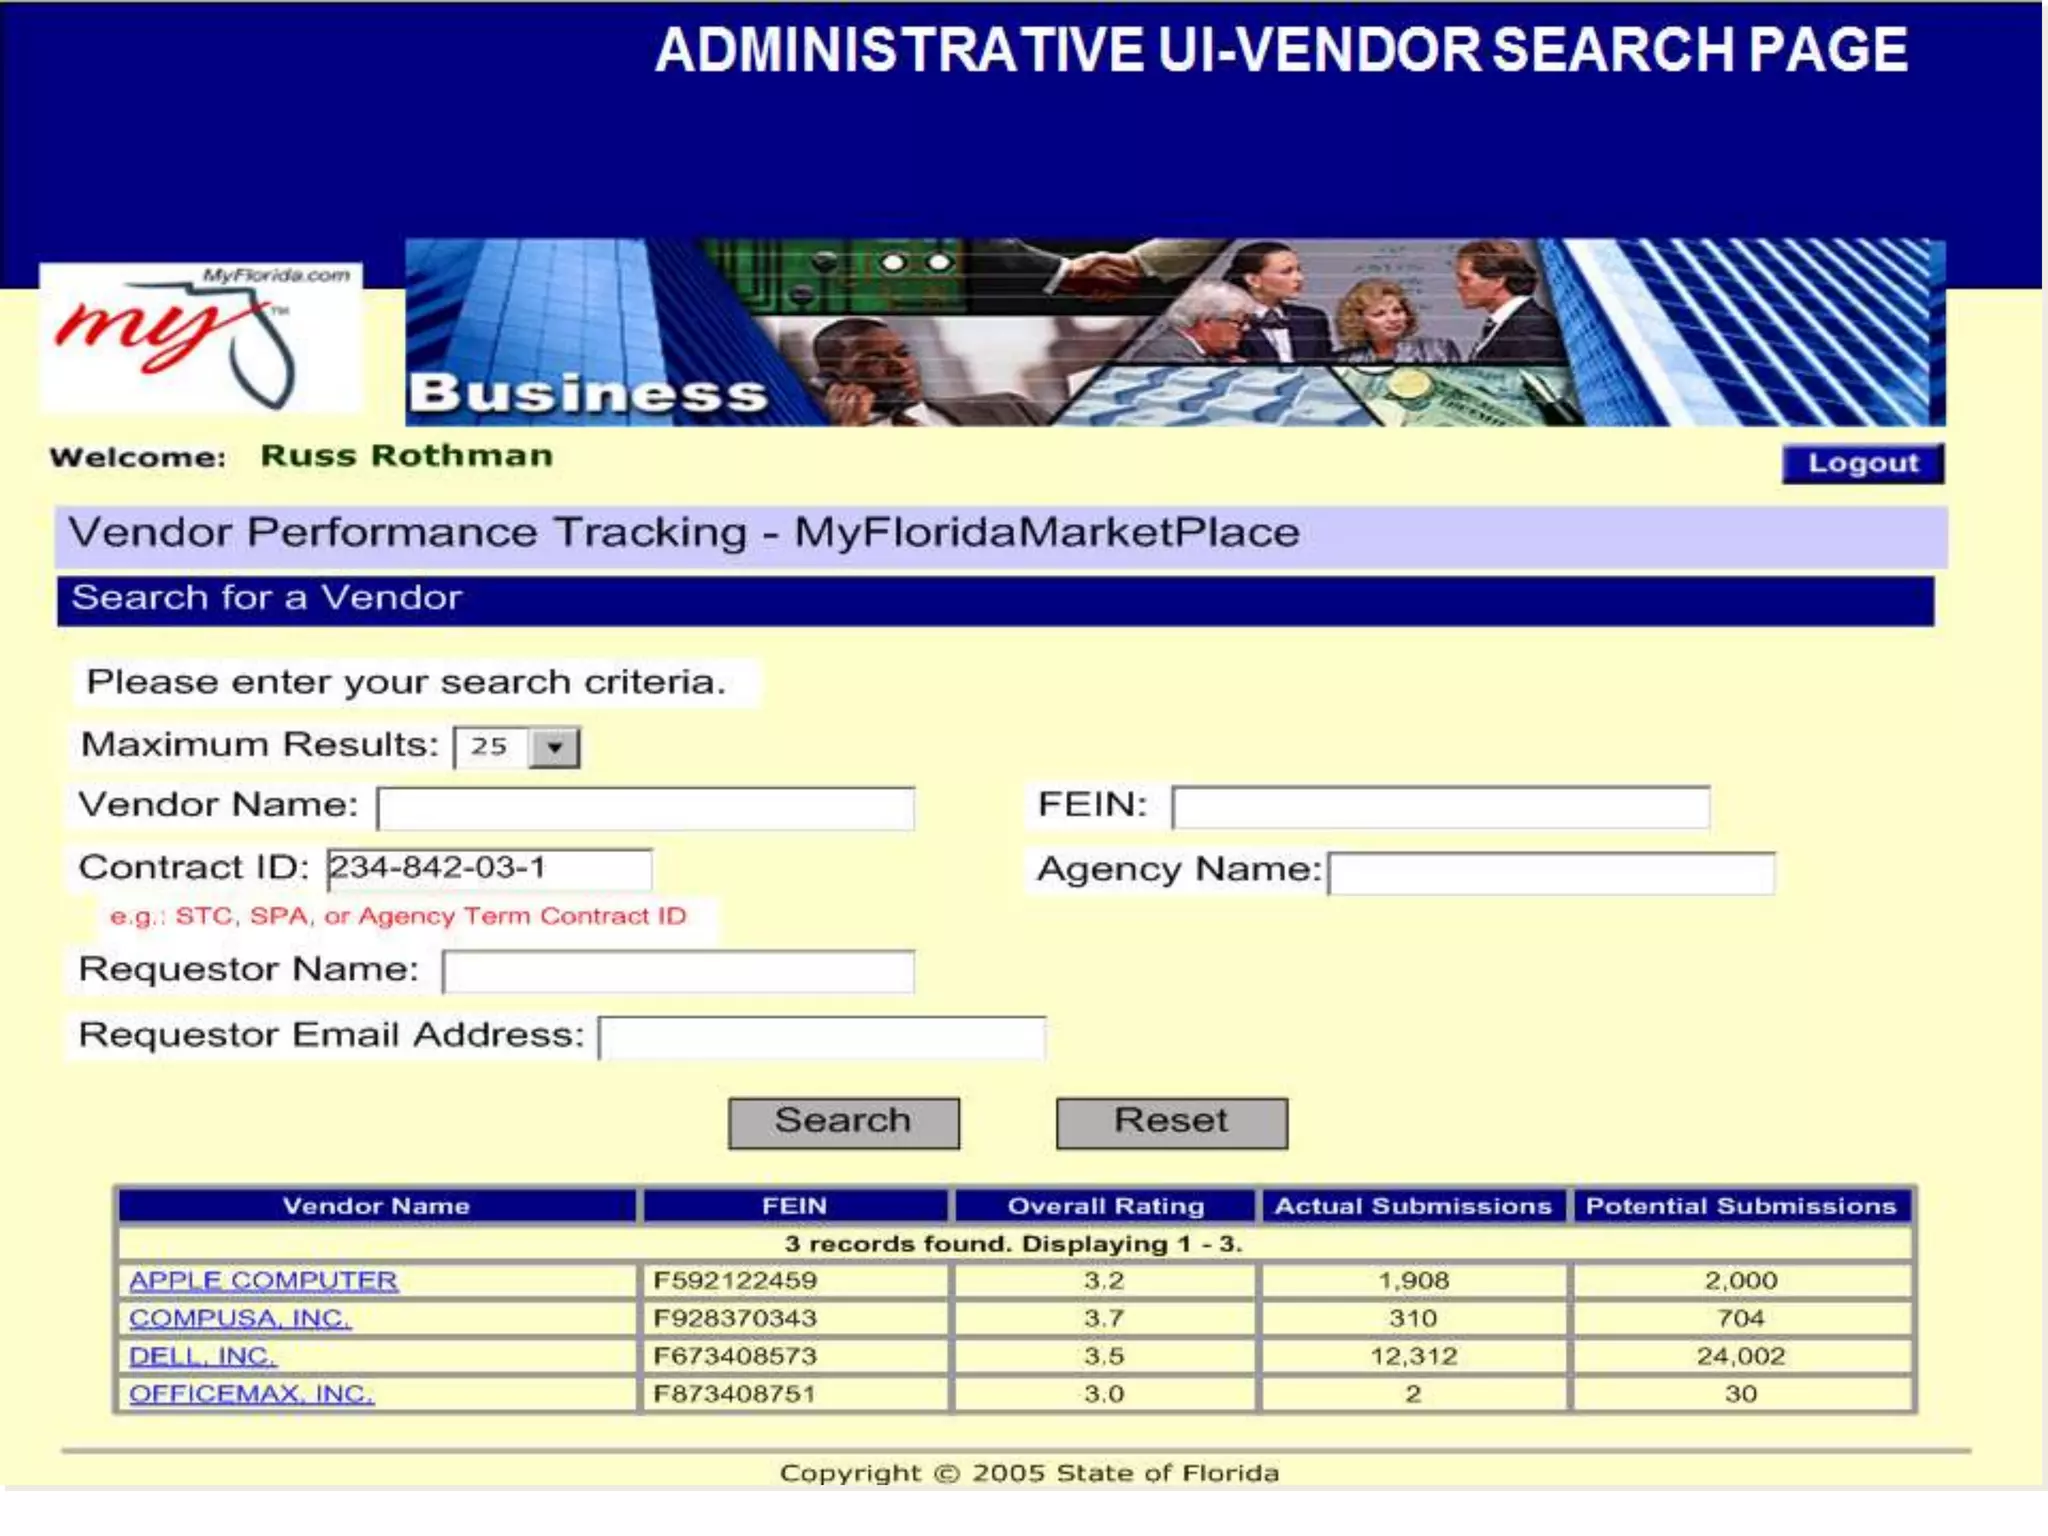The width and height of the screenshot is (2048, 1536).
Task: Click the Overall Rating column header
Action: coord(1105,1206)
